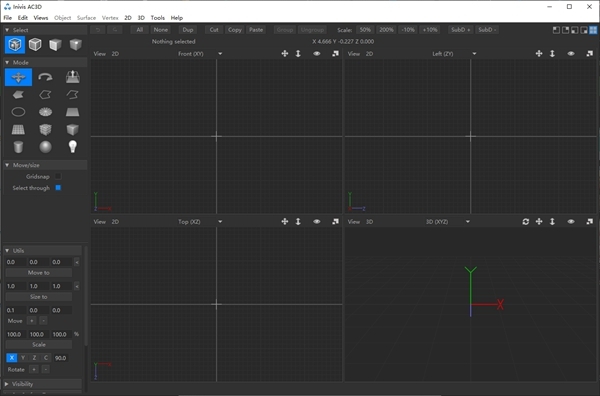Click the 3D view spin icon
This screenshot has width=600, height=396.
coord(526,222)
